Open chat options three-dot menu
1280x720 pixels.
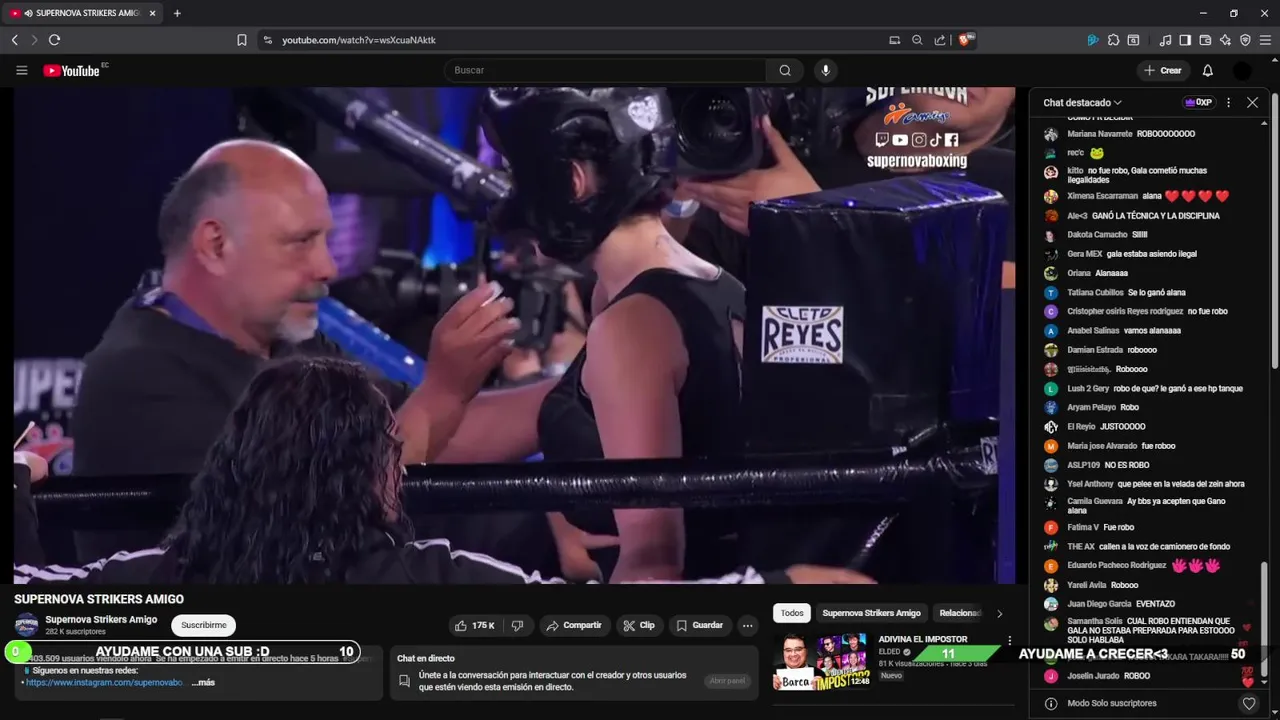point(1229,102)
